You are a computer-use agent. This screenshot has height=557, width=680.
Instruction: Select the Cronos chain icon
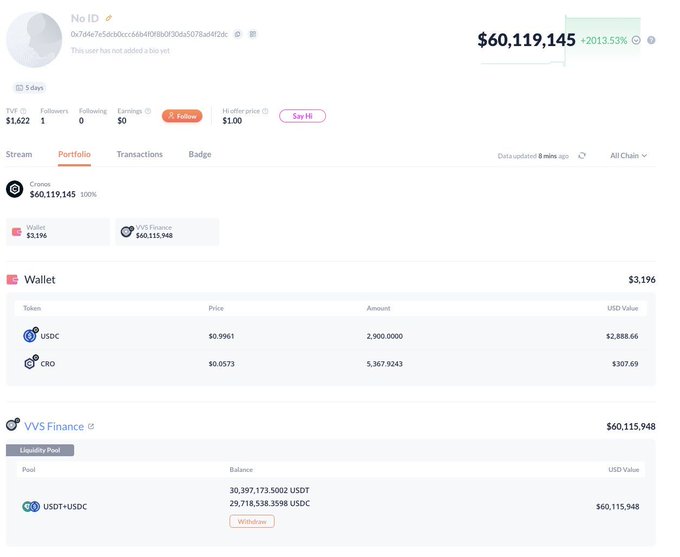15,189
